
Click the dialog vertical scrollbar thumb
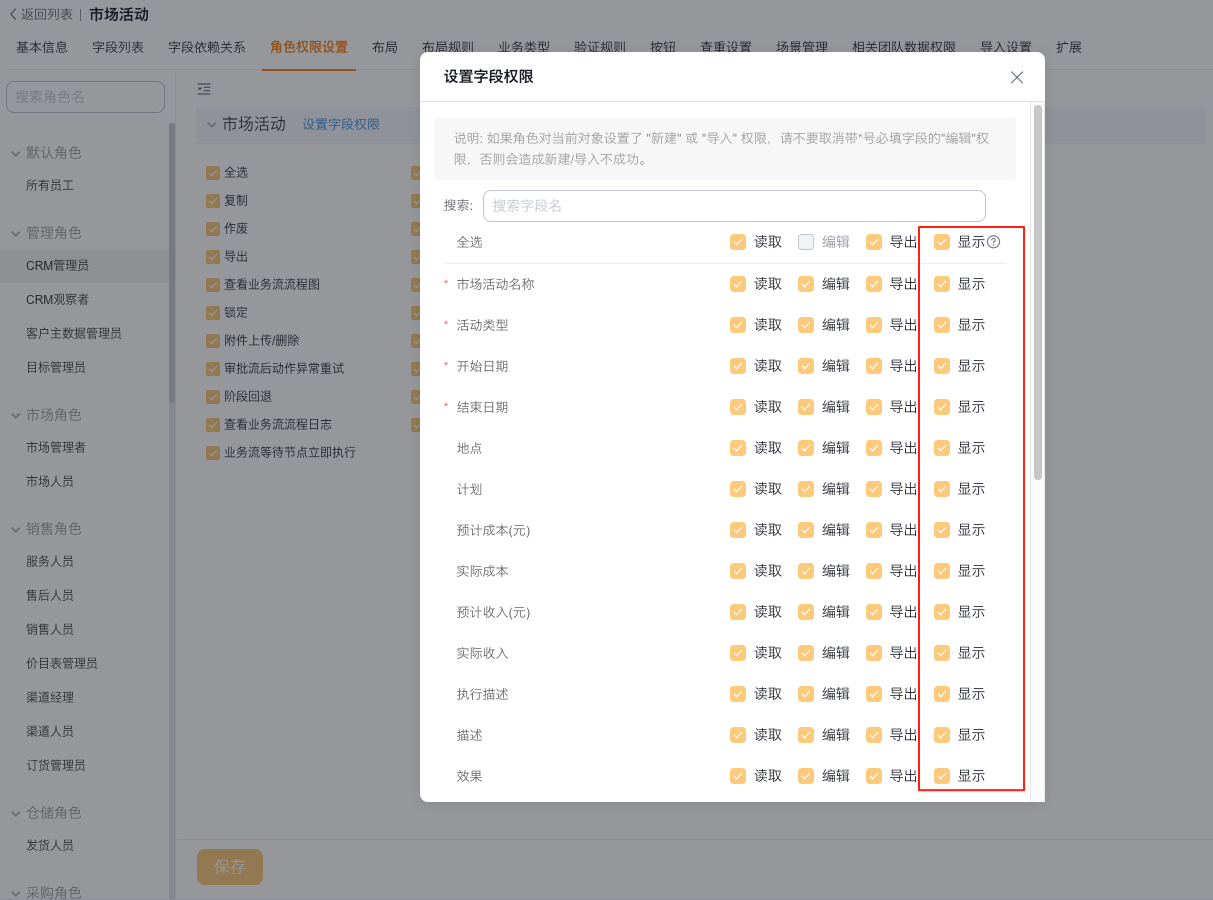pyautogui.click(x=1038, y=292)
